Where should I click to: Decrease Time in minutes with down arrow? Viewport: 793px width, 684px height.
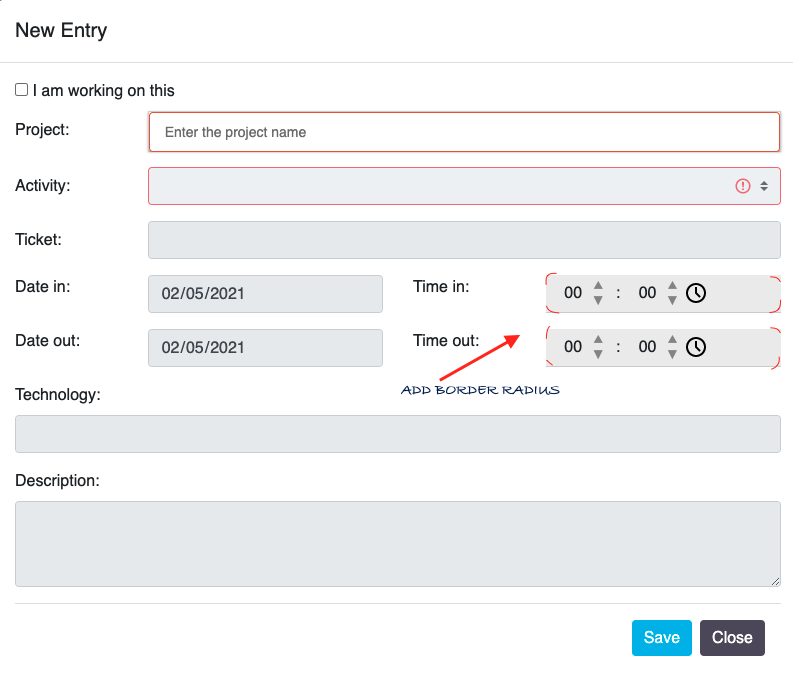click(672, 301)
